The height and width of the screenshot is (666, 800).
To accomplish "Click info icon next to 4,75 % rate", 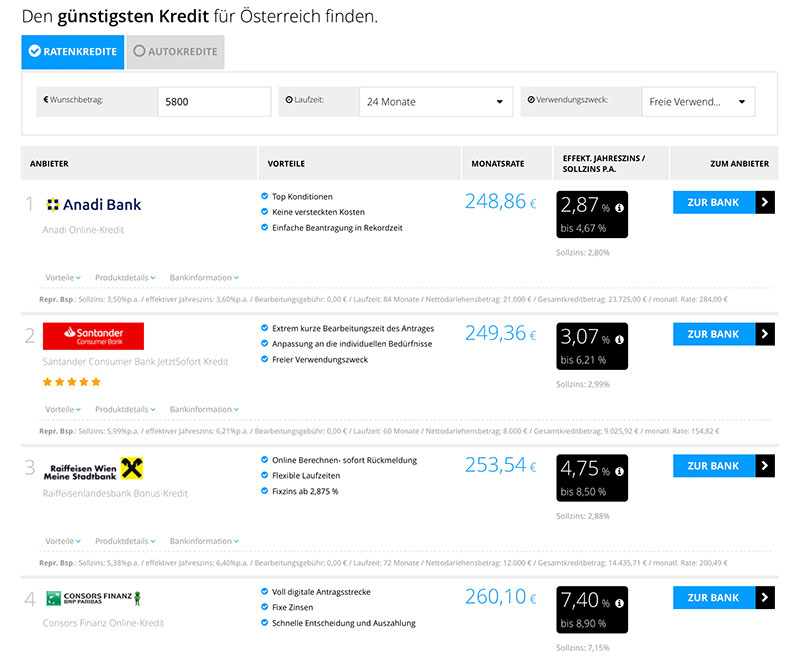I will pos(619,471).
